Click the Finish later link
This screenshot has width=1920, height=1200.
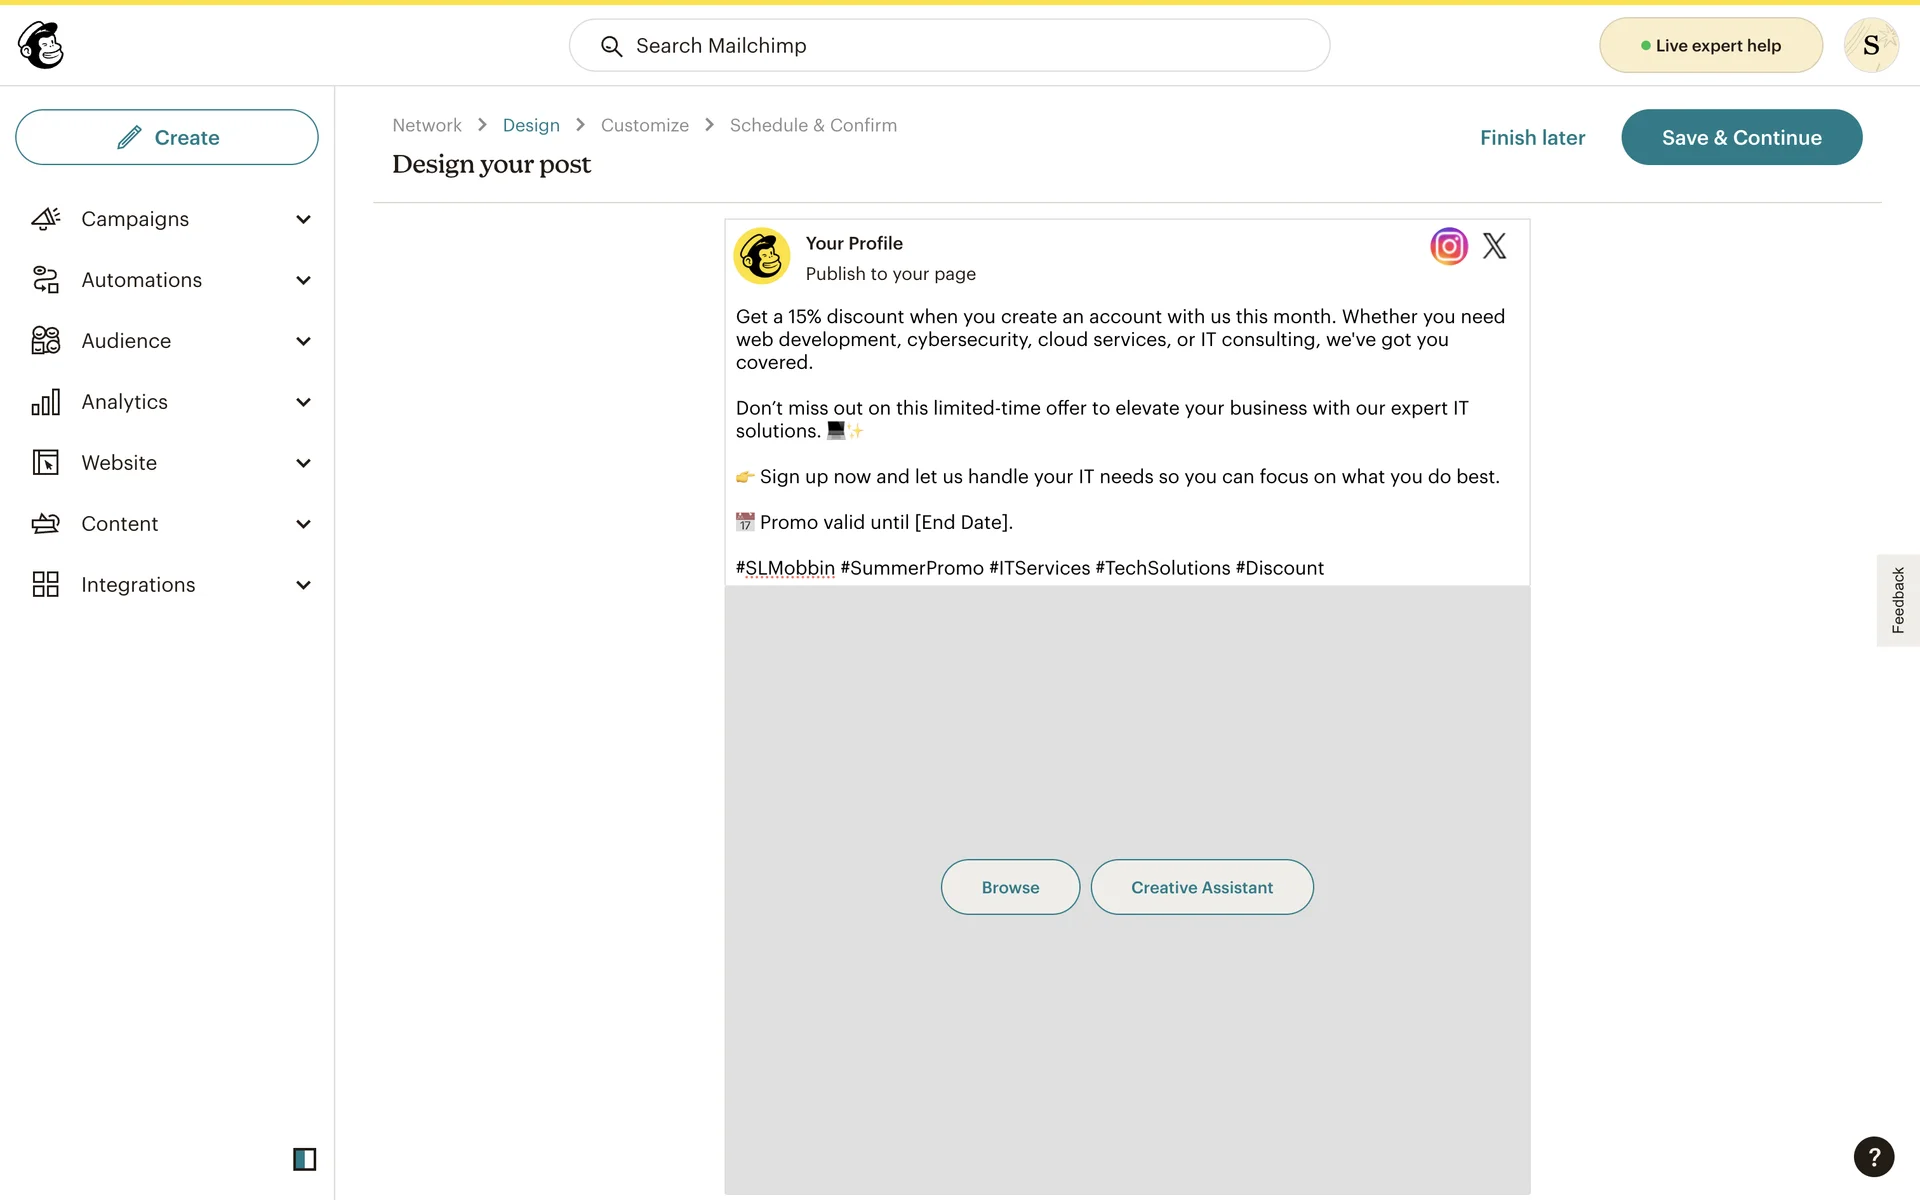pyautogui.click(x=1532, y=138)
